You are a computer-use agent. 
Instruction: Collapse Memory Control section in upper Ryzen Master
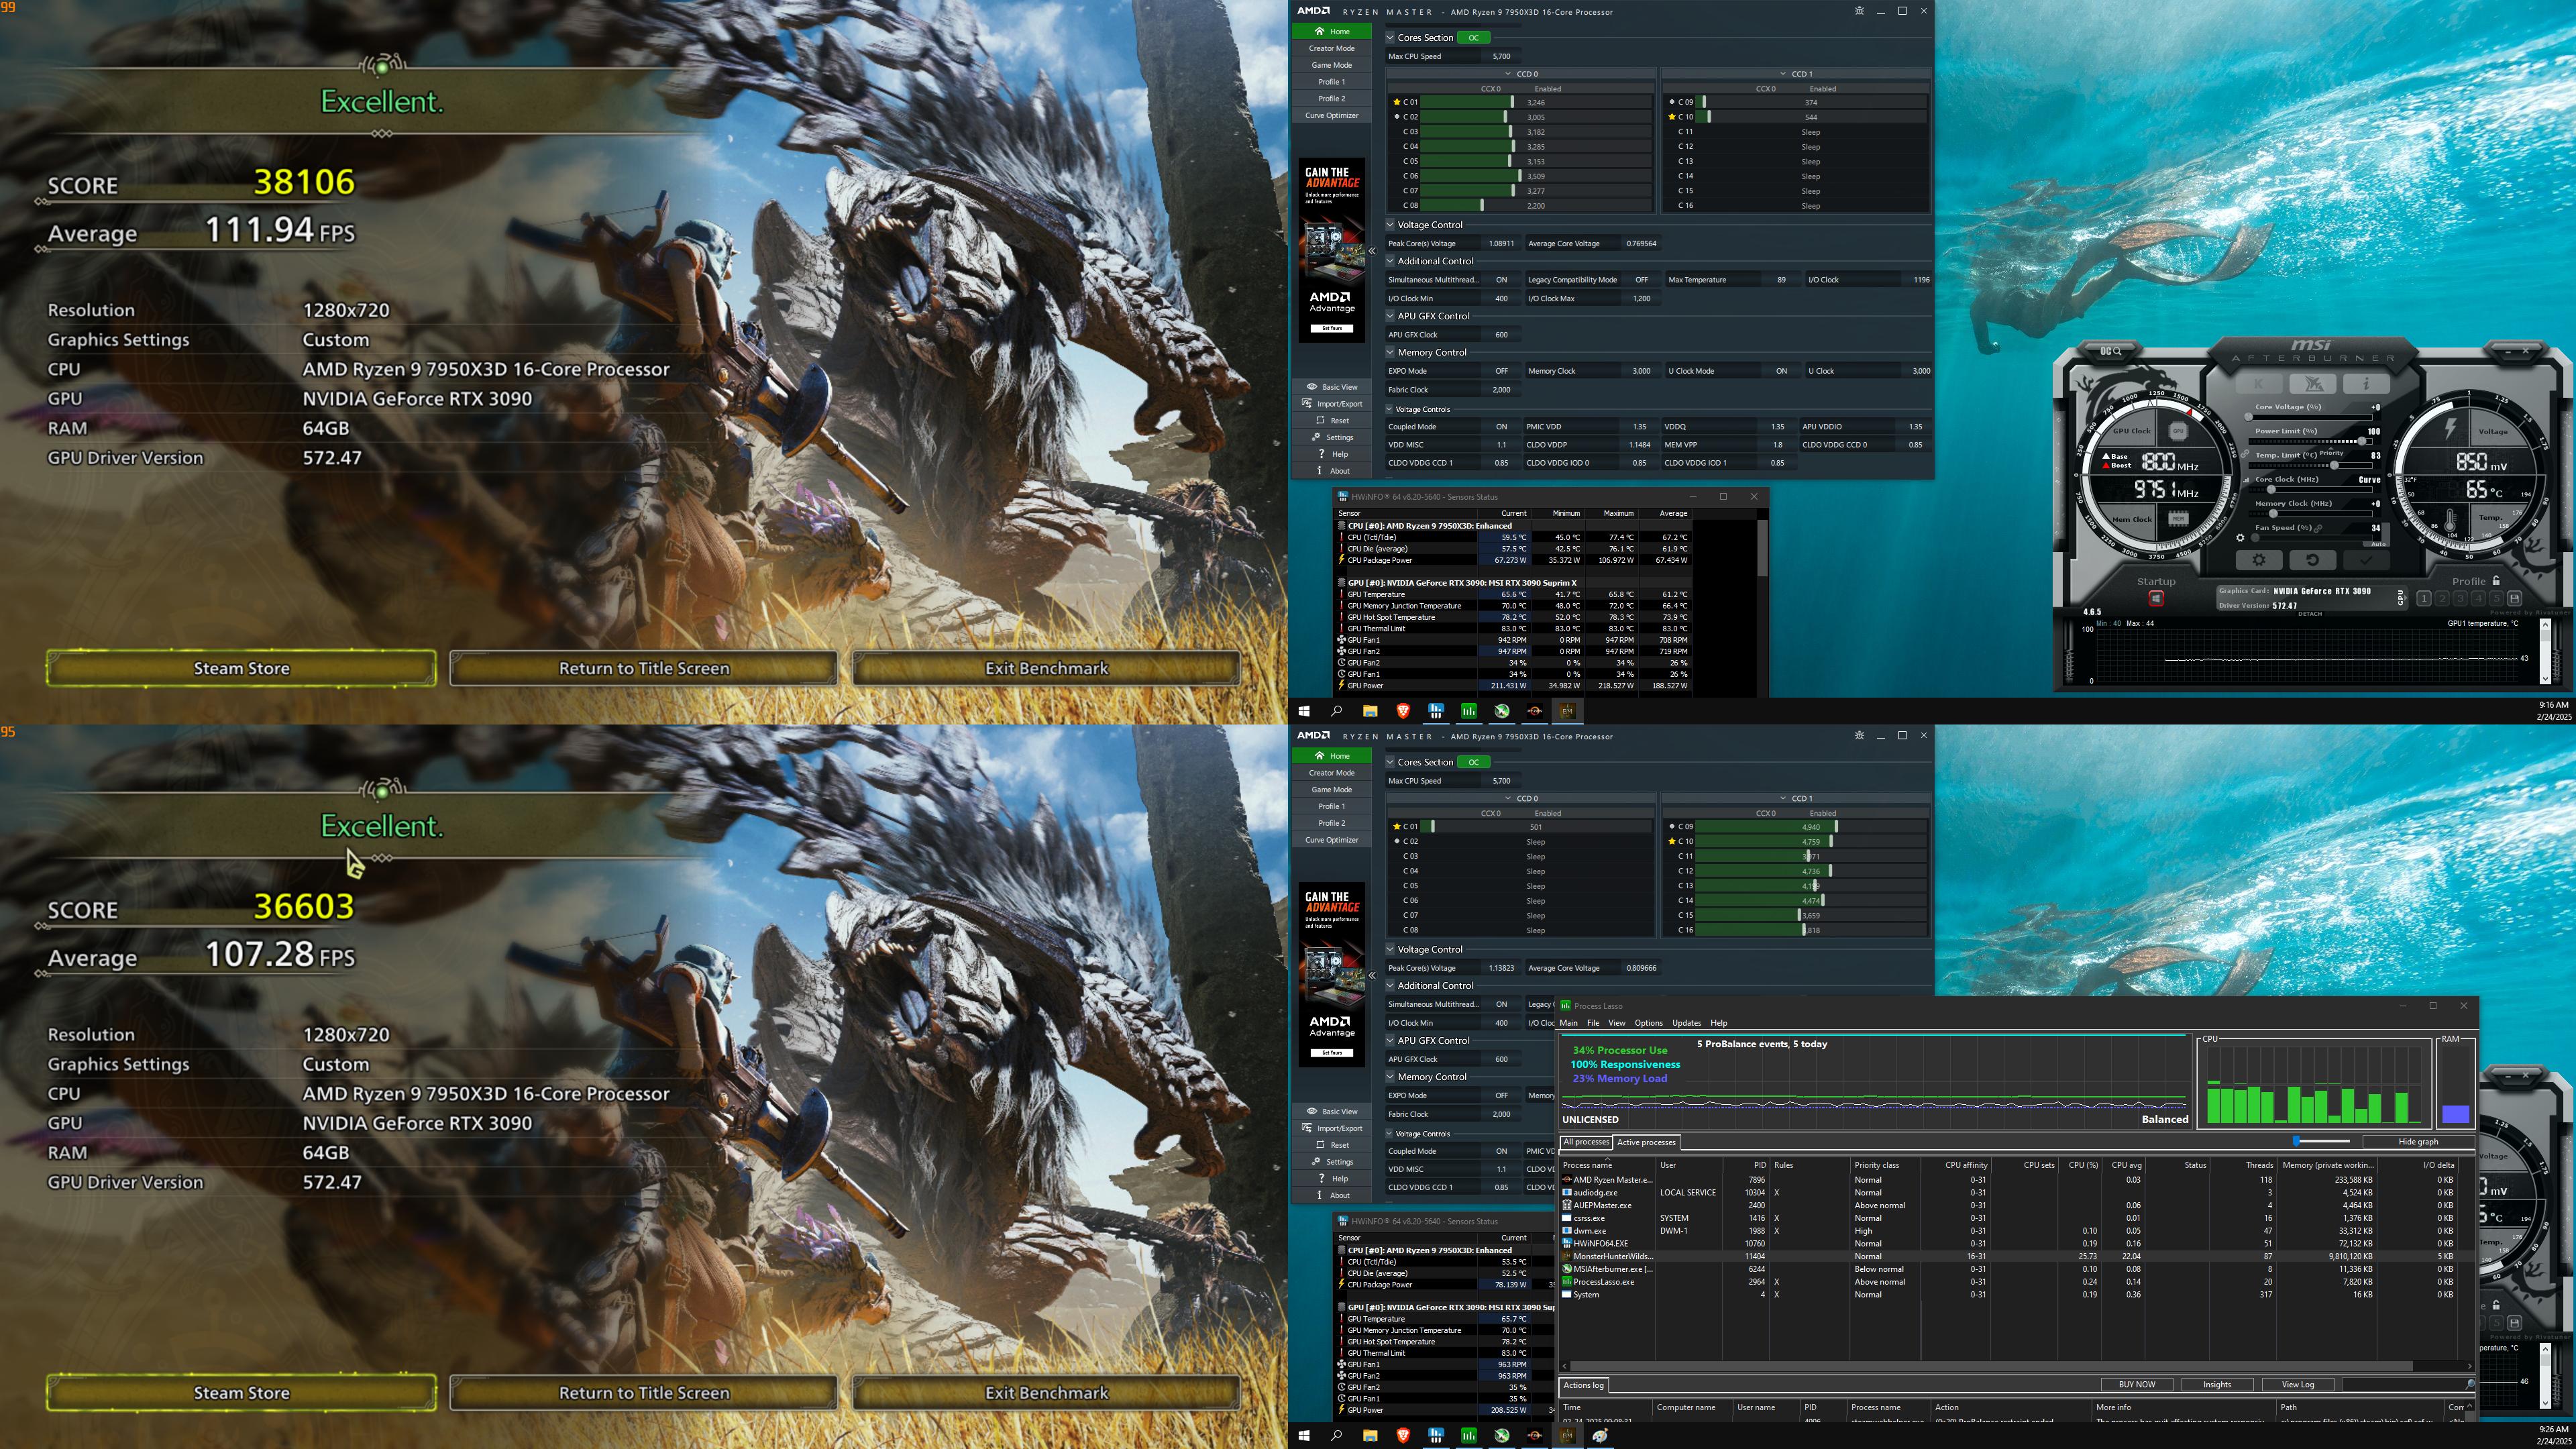(x=1390, y=352)
